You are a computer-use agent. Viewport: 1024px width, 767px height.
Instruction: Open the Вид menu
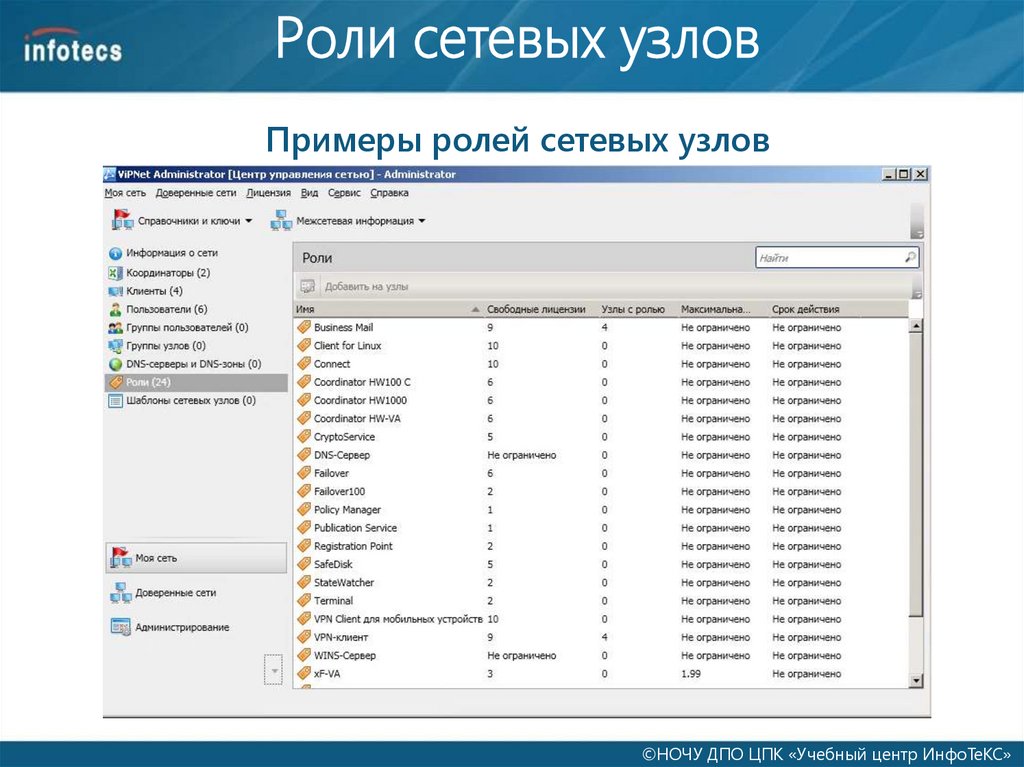tap(309, 193)
